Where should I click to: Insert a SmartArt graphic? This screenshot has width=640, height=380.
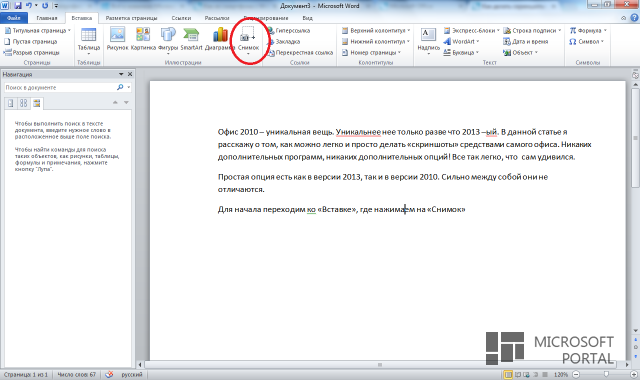pyautogui.click(x=191, y=39)
